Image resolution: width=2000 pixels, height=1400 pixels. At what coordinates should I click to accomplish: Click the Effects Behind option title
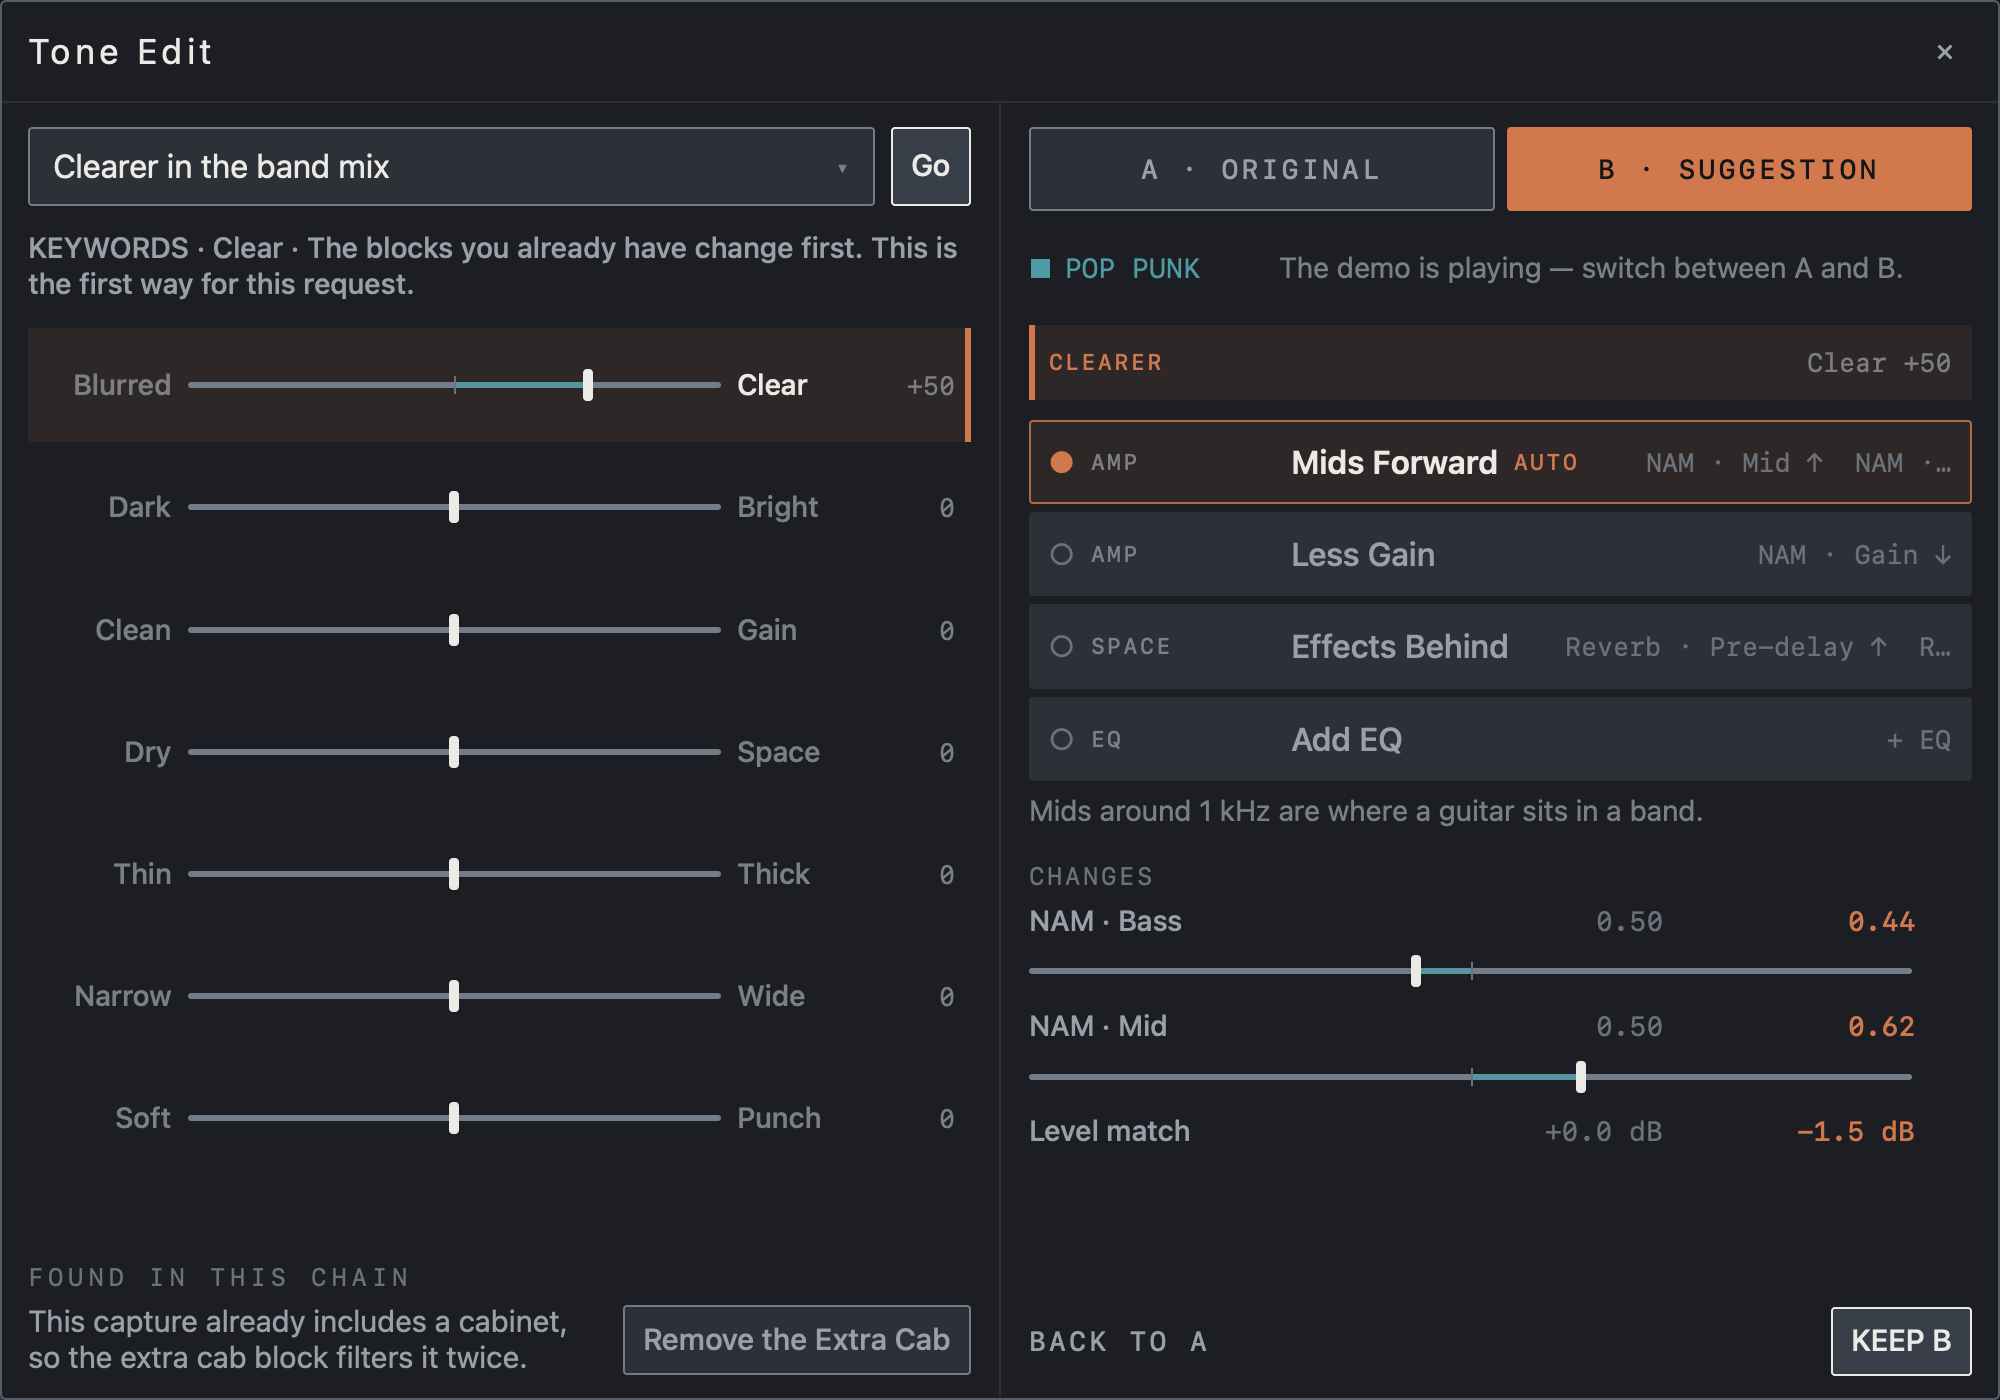pos(1399,646)
